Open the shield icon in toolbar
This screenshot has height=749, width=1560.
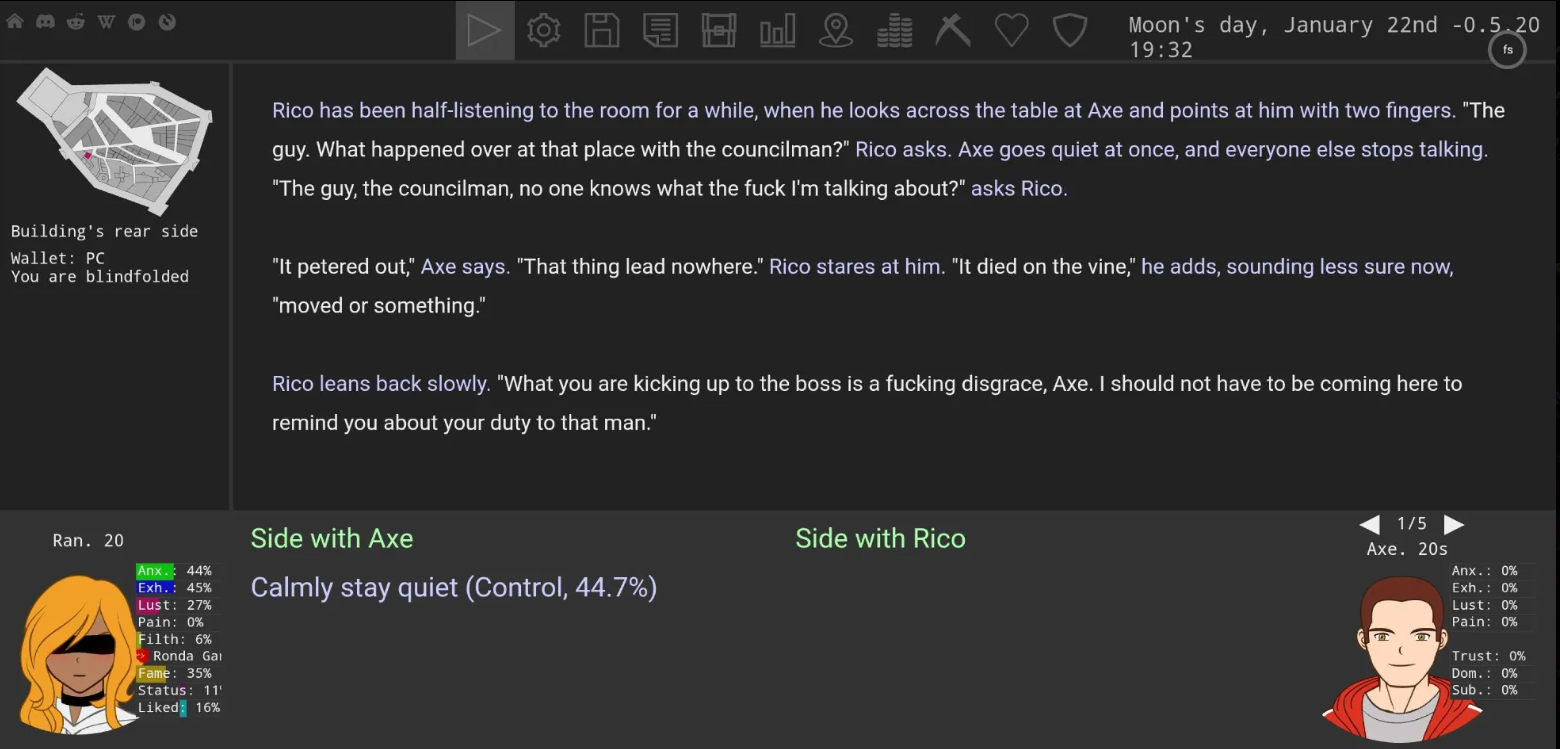tap(1069, 30)
